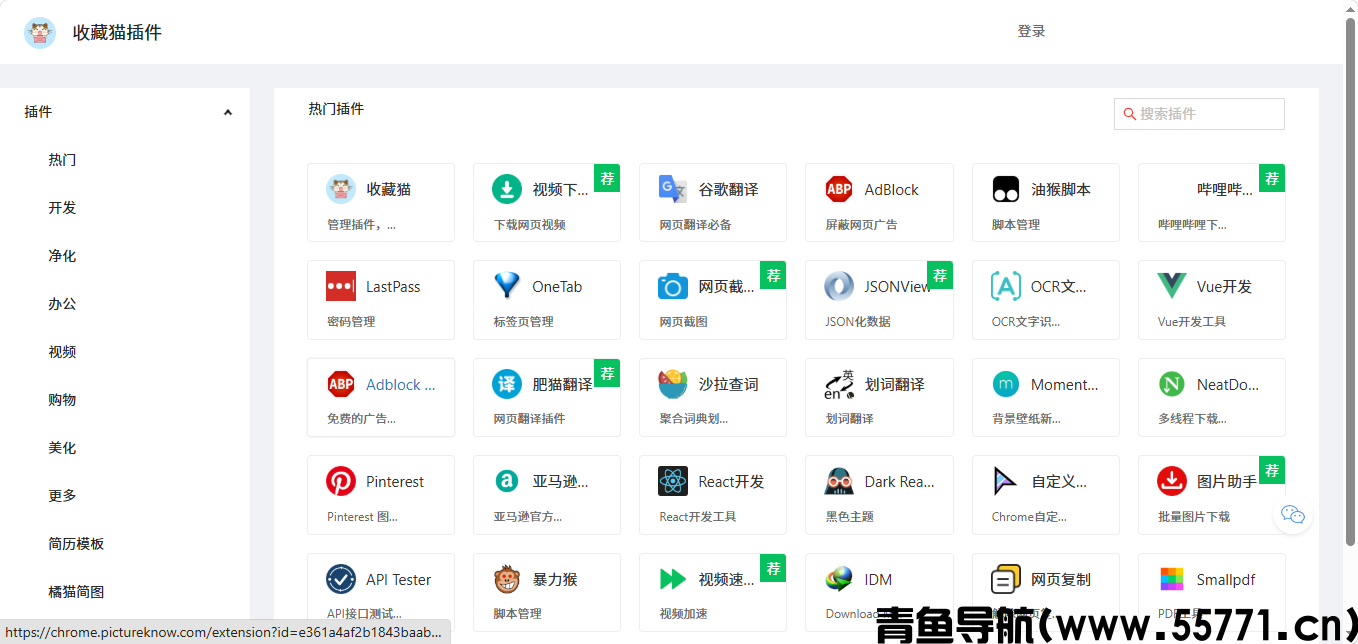Choose 美化 sidebar category
The height and width of the screenshot is (644, 1358).
coord(62,448)
